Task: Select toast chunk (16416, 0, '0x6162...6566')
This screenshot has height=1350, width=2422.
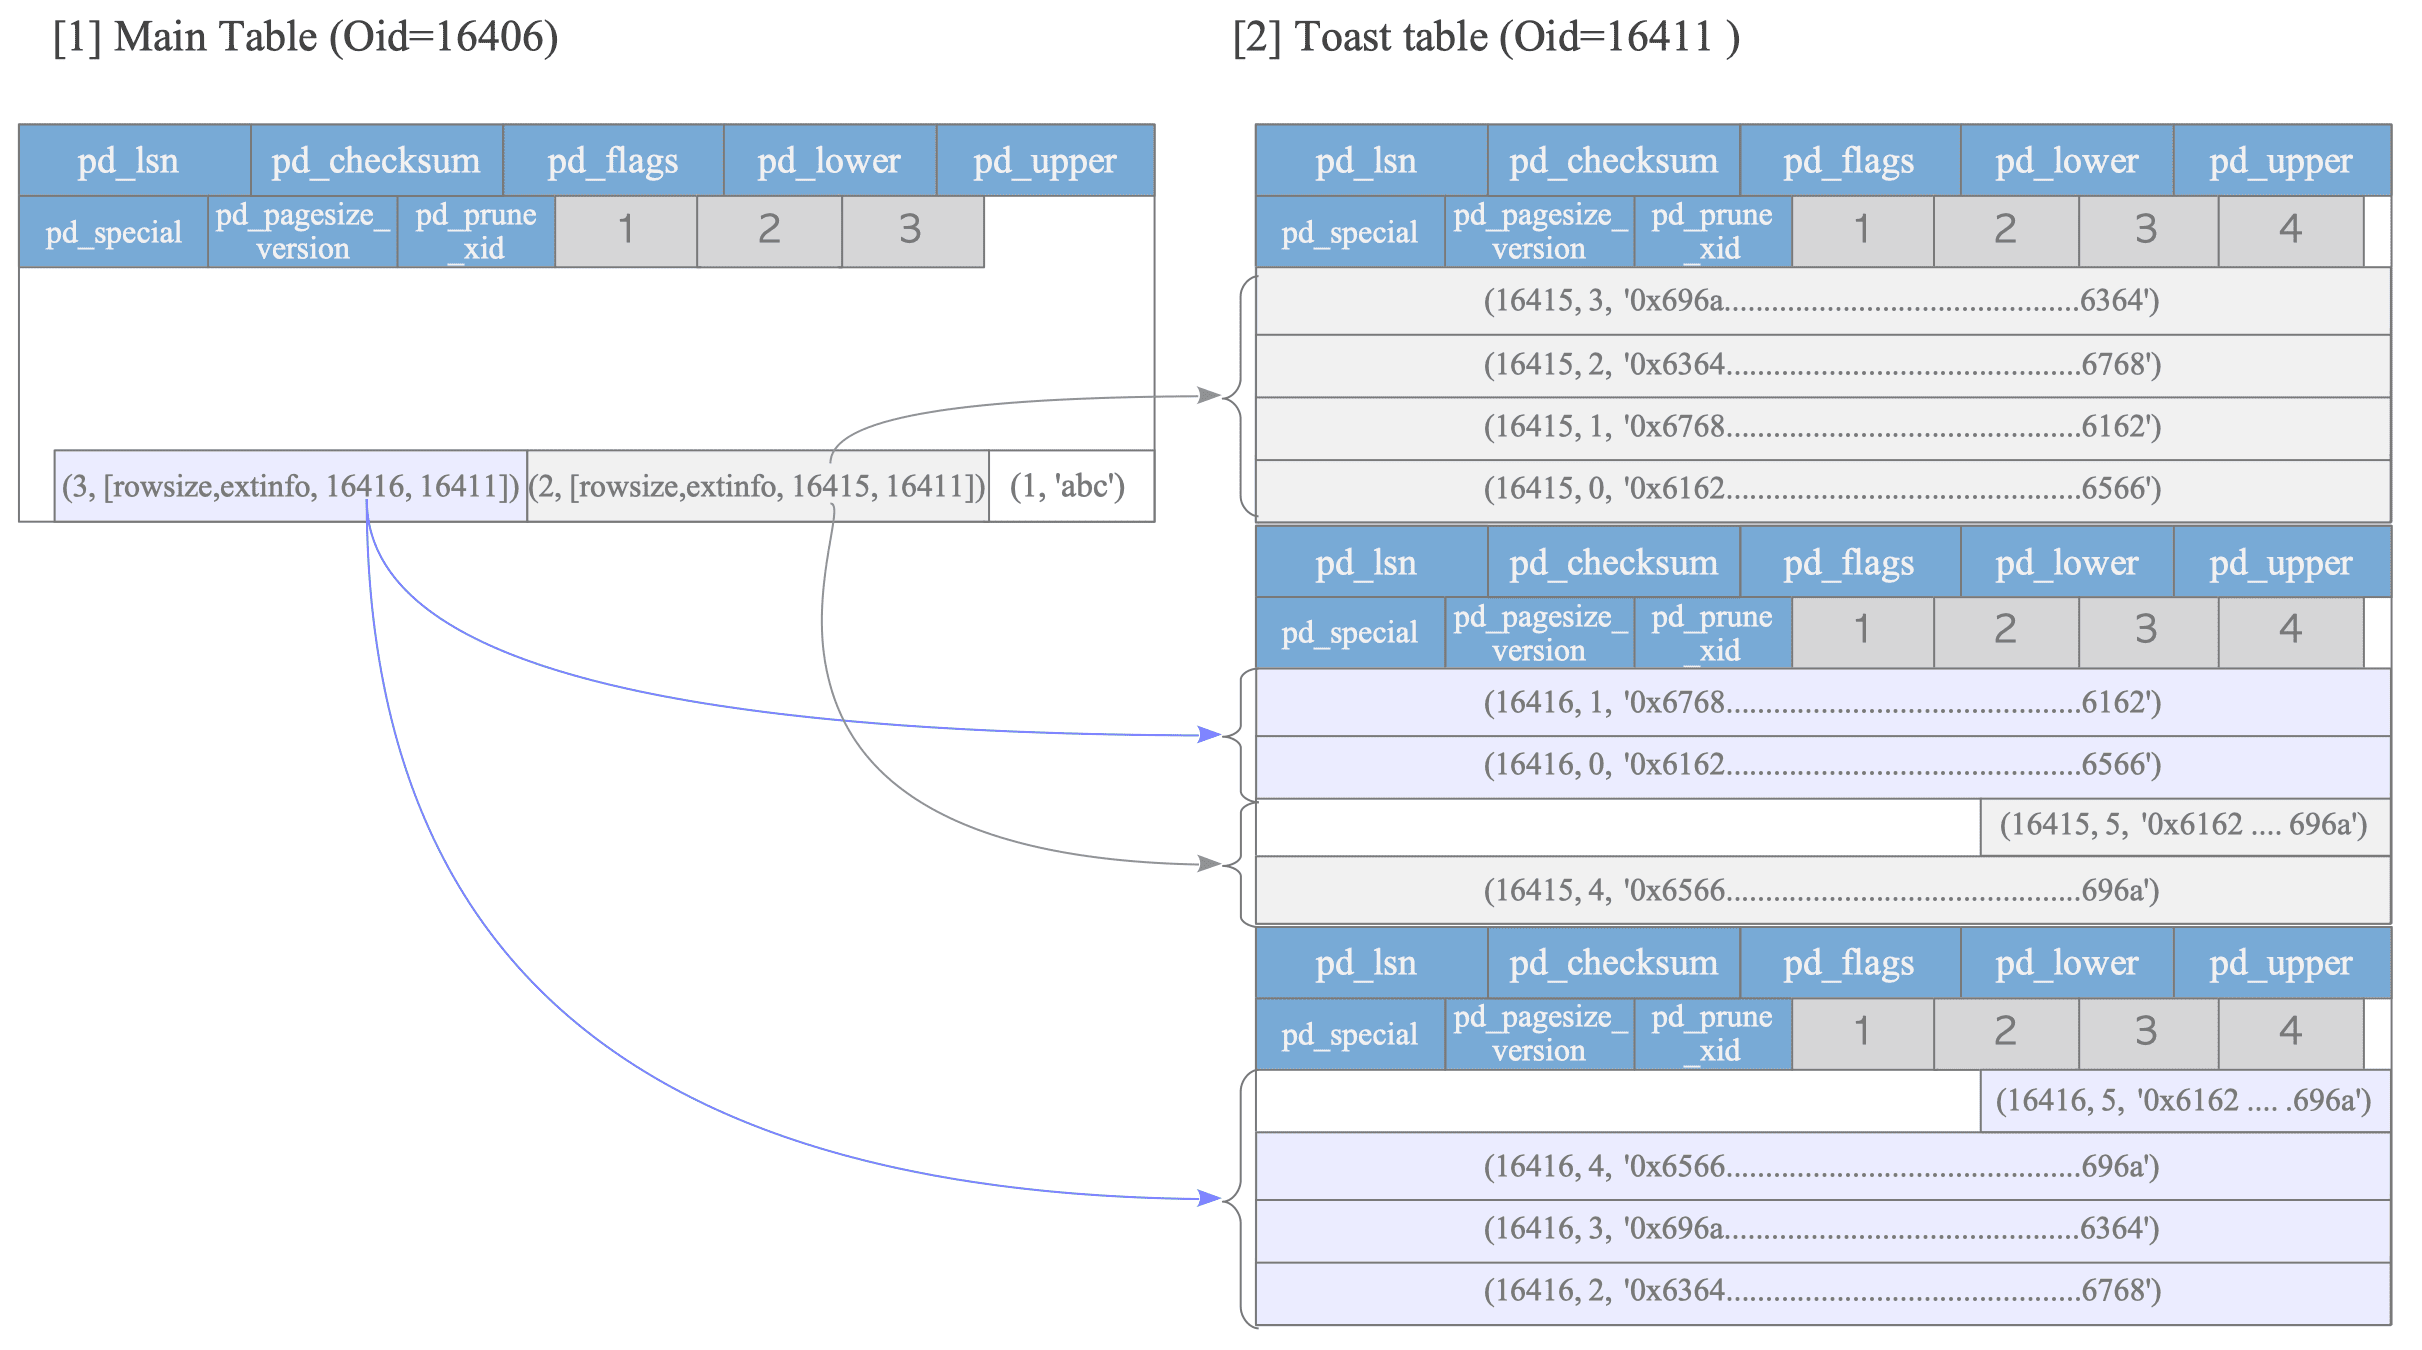Action: [x=1823, y=767]
